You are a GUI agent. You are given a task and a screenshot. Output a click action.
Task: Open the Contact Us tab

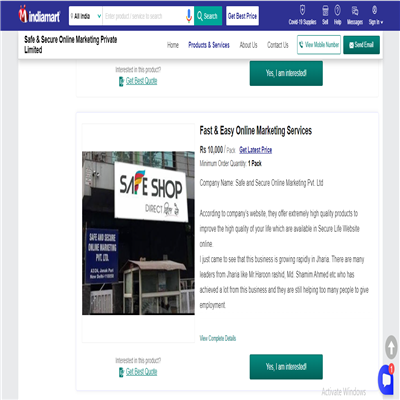278,45
